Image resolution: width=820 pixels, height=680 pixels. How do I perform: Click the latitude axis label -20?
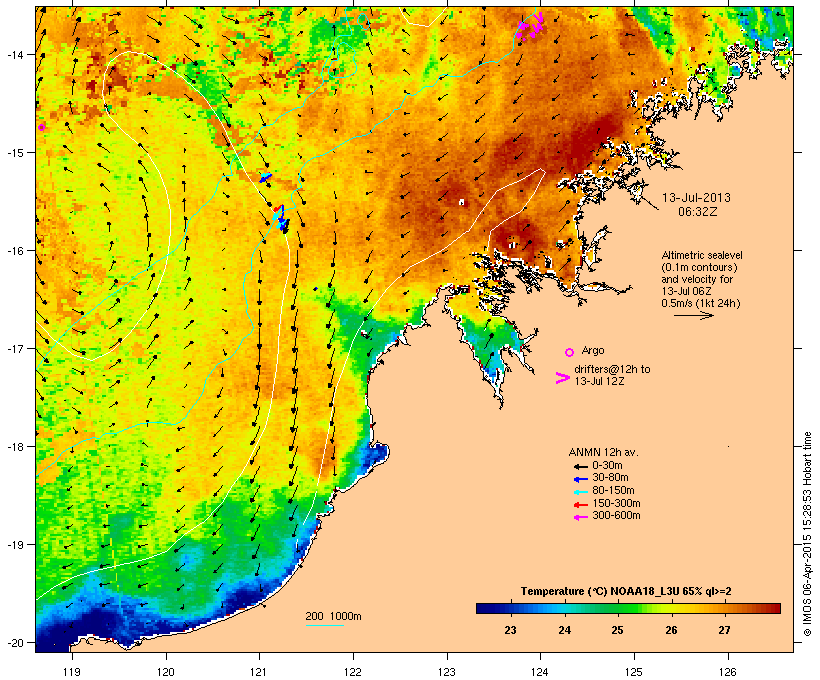(14, 643)
